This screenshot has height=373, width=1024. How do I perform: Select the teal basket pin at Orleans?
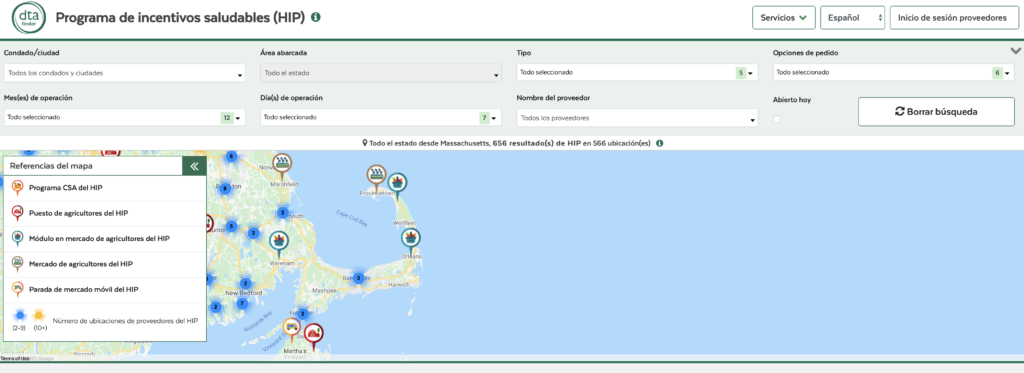pos(411,240)
